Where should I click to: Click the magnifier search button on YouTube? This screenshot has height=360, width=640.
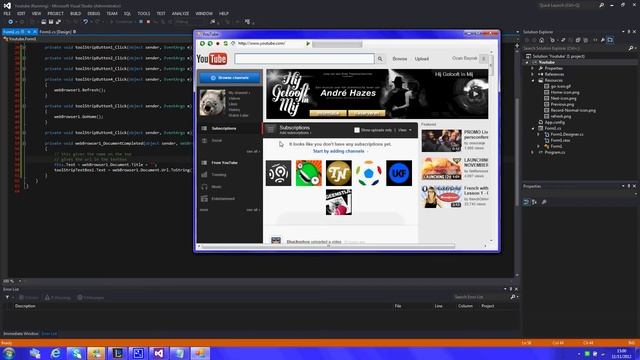click(x=380, y=59)
